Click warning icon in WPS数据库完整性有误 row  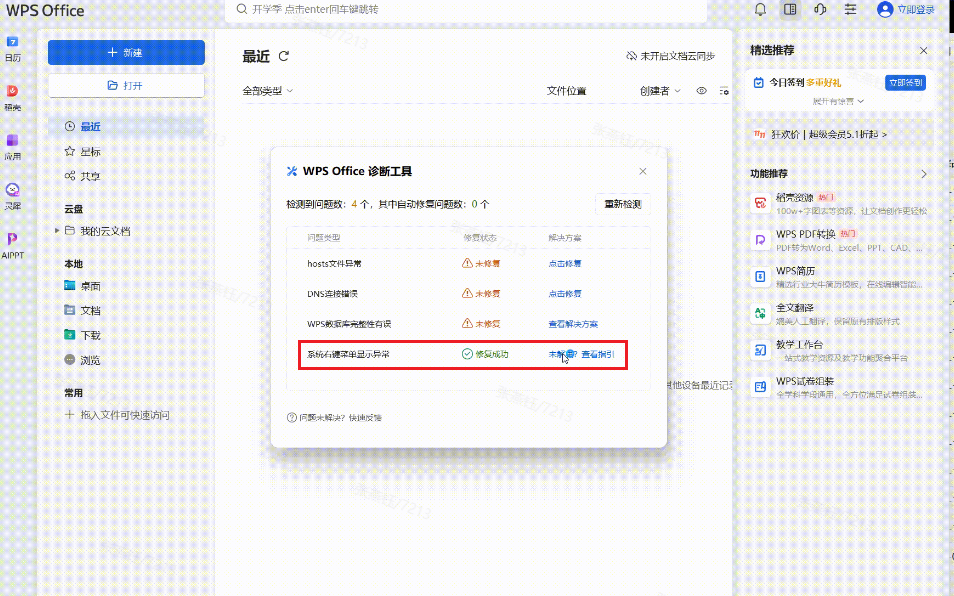pyautogui.click(x=467, y=324)
